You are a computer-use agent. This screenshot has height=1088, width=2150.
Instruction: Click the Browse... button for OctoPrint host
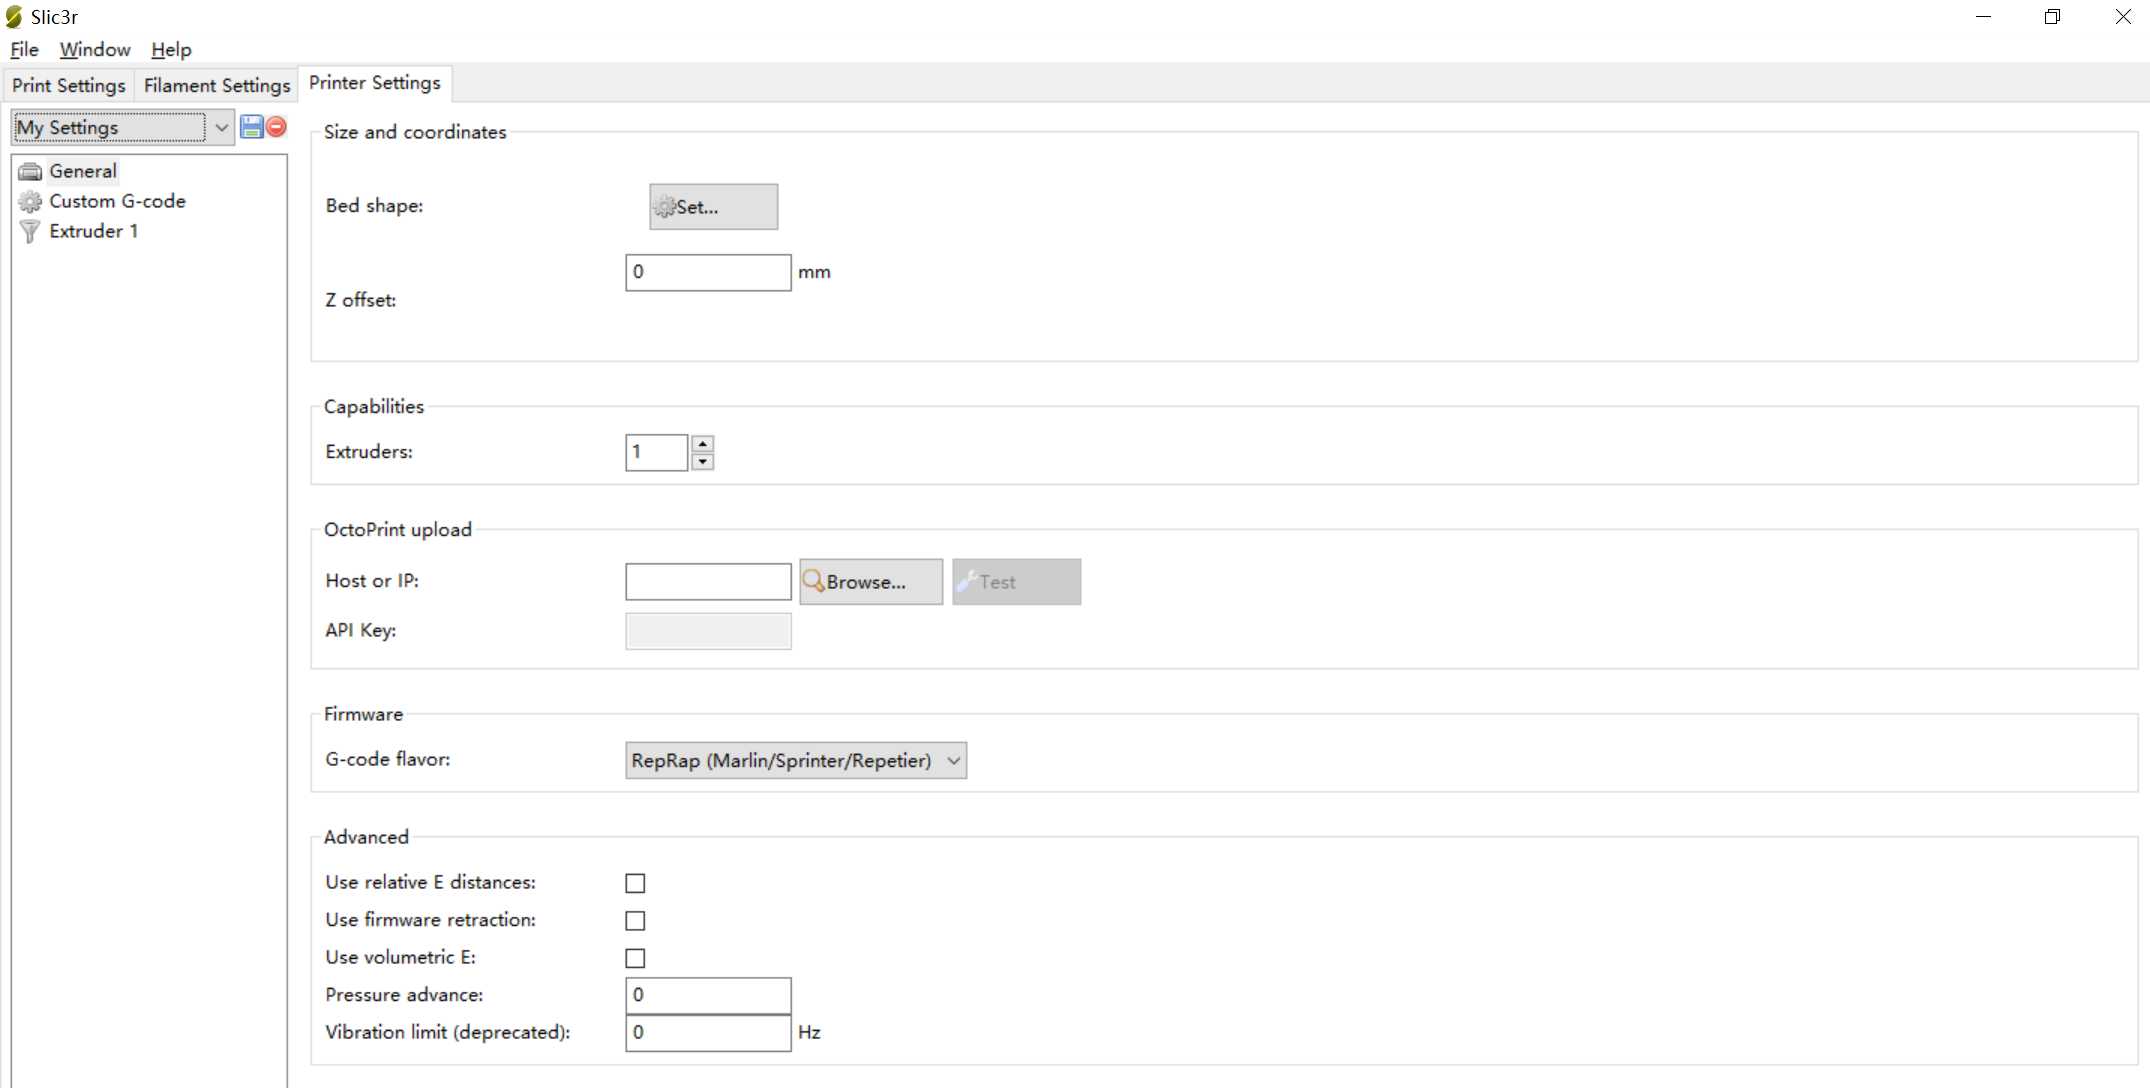click(871, 582)
